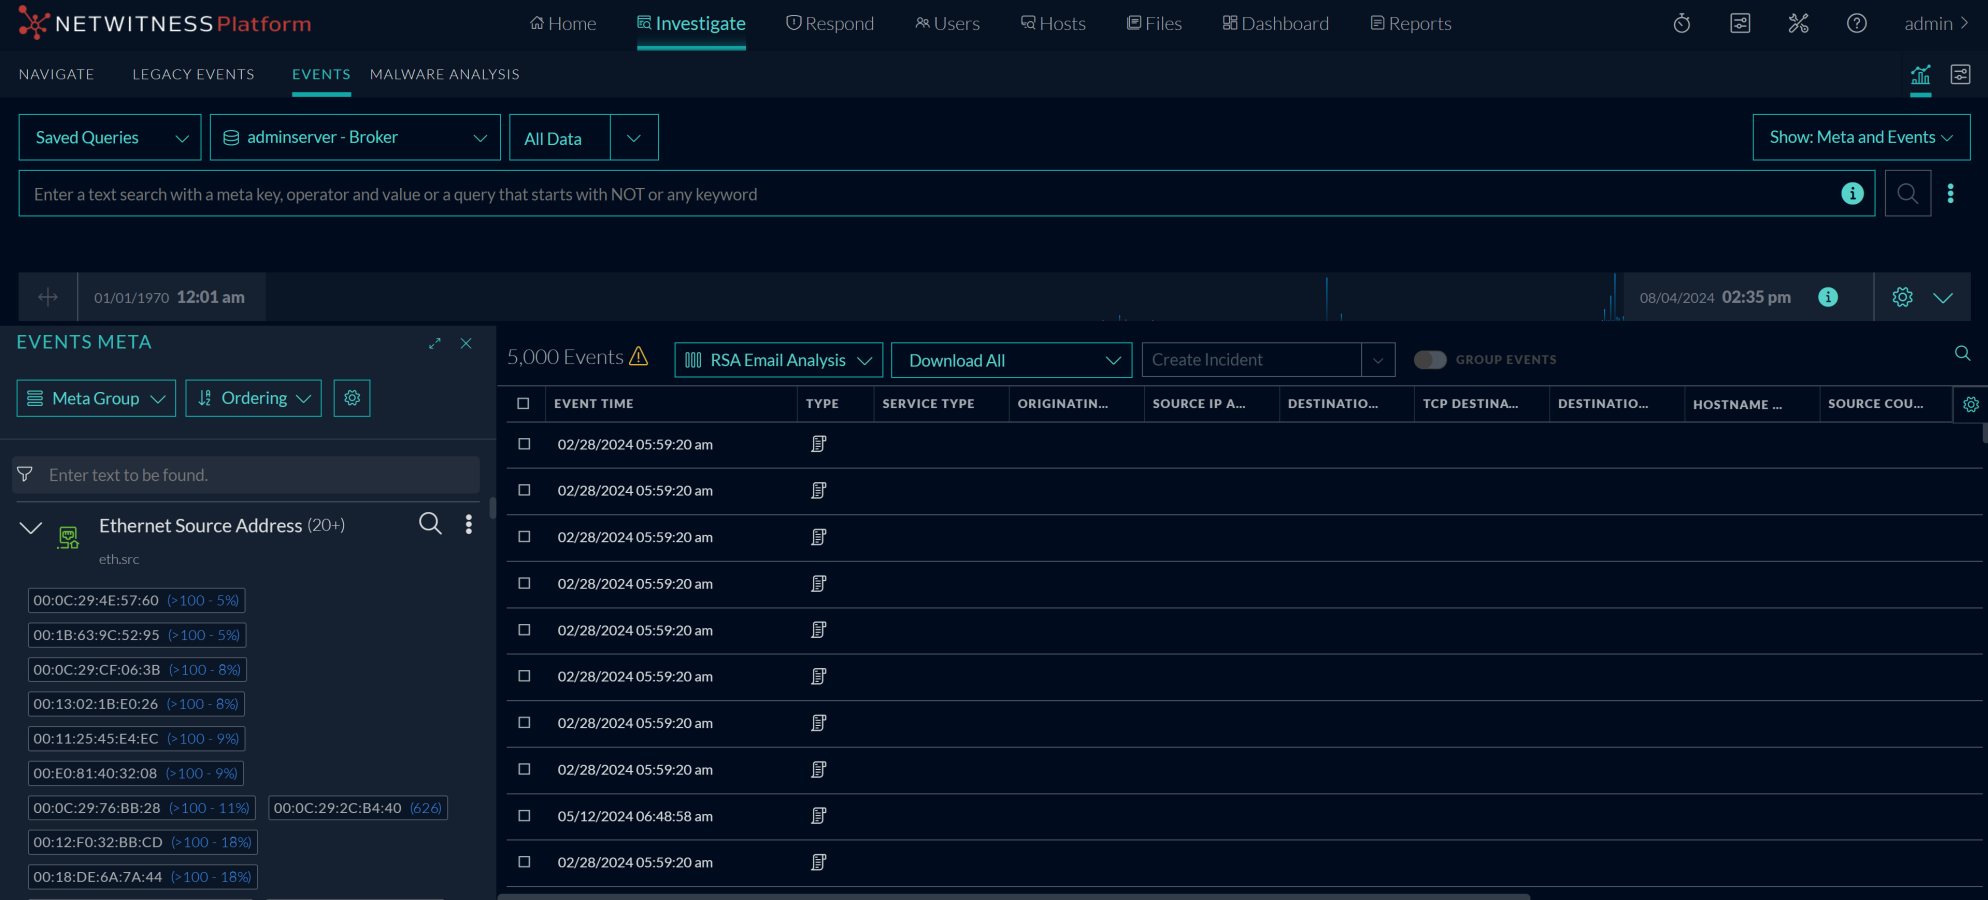Click the query search magnifier button
This screenshot has width=1988, height=900.
(1907, 194)
